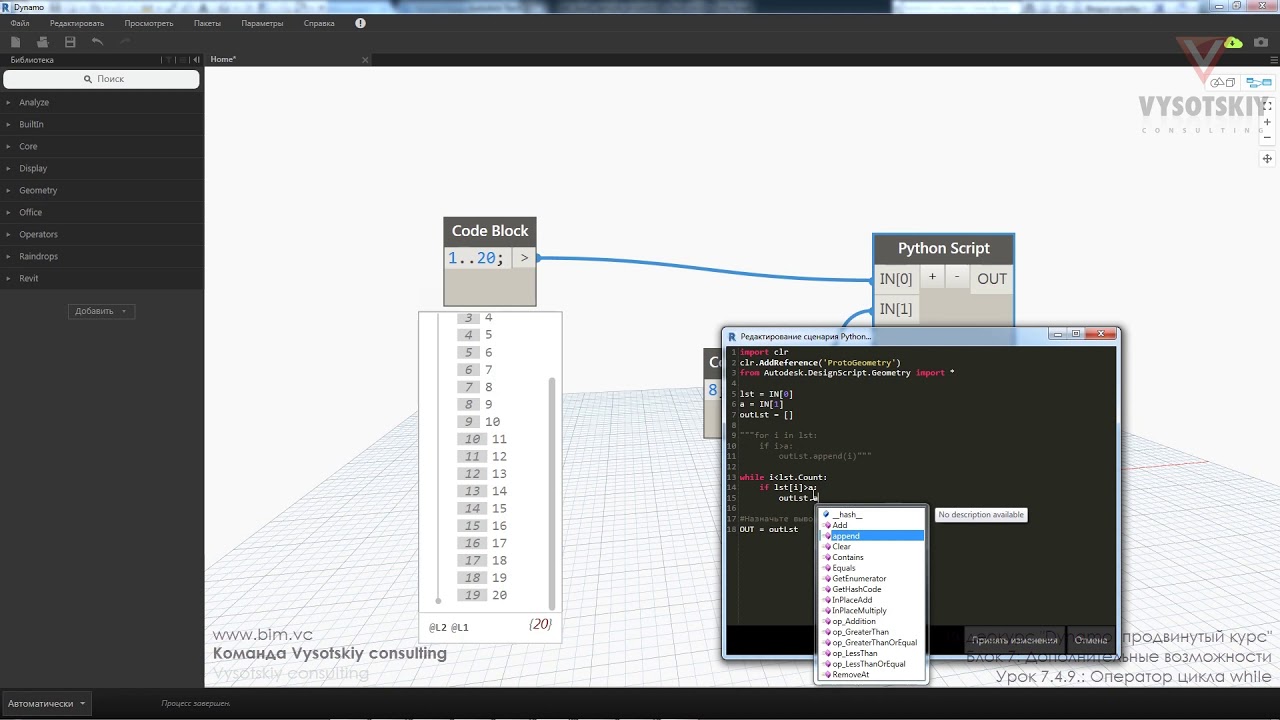Expand the Office library category

102,213
